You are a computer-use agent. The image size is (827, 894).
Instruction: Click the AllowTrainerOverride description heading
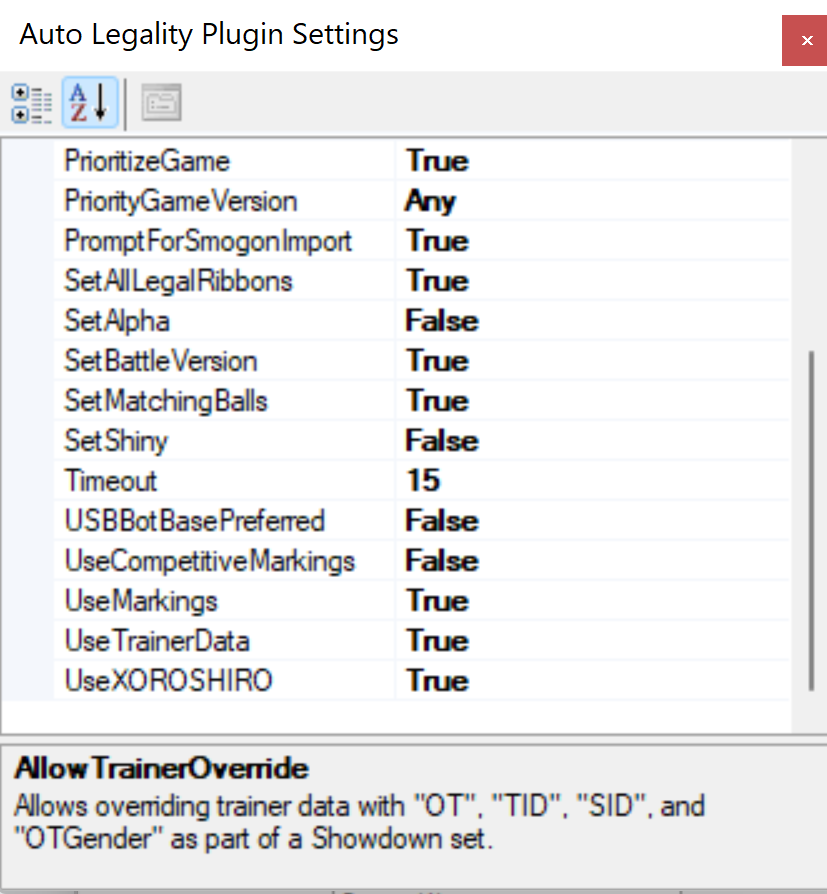click(161, 768)
